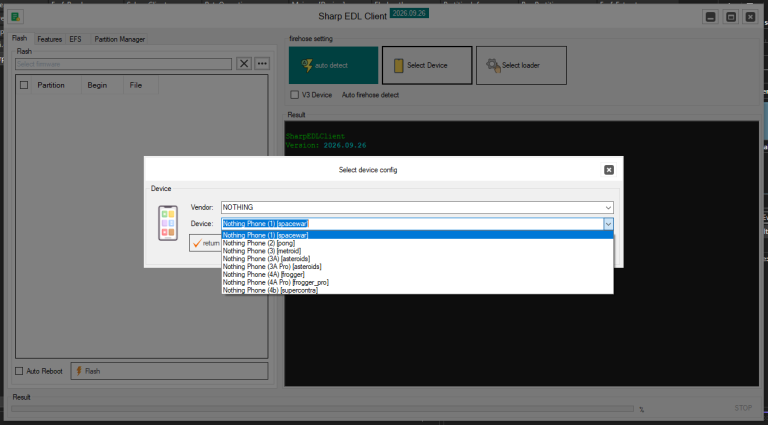Click the Sharp EDL Client app logo icon

pos(16,17)
